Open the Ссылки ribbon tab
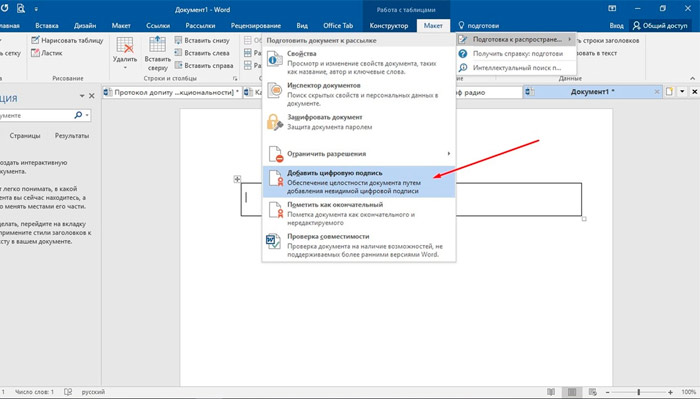The height and width of the screenshot is (400, 700). tap(158, 25)
